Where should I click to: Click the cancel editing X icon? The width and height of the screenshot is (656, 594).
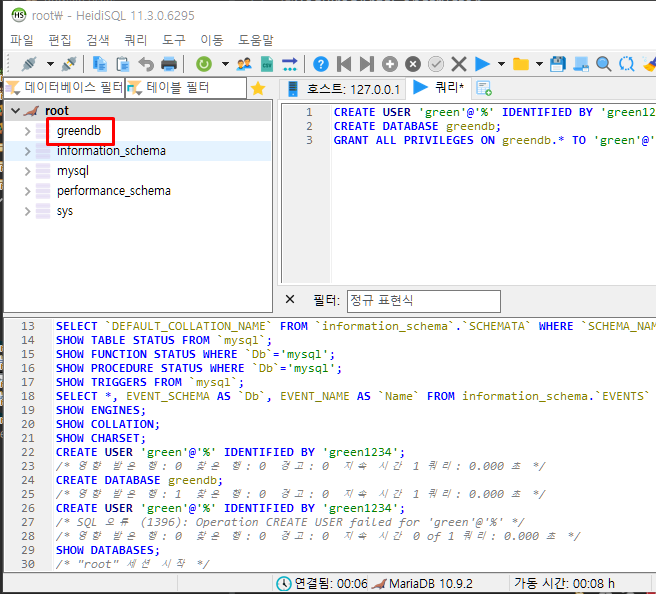coord(459,64)
